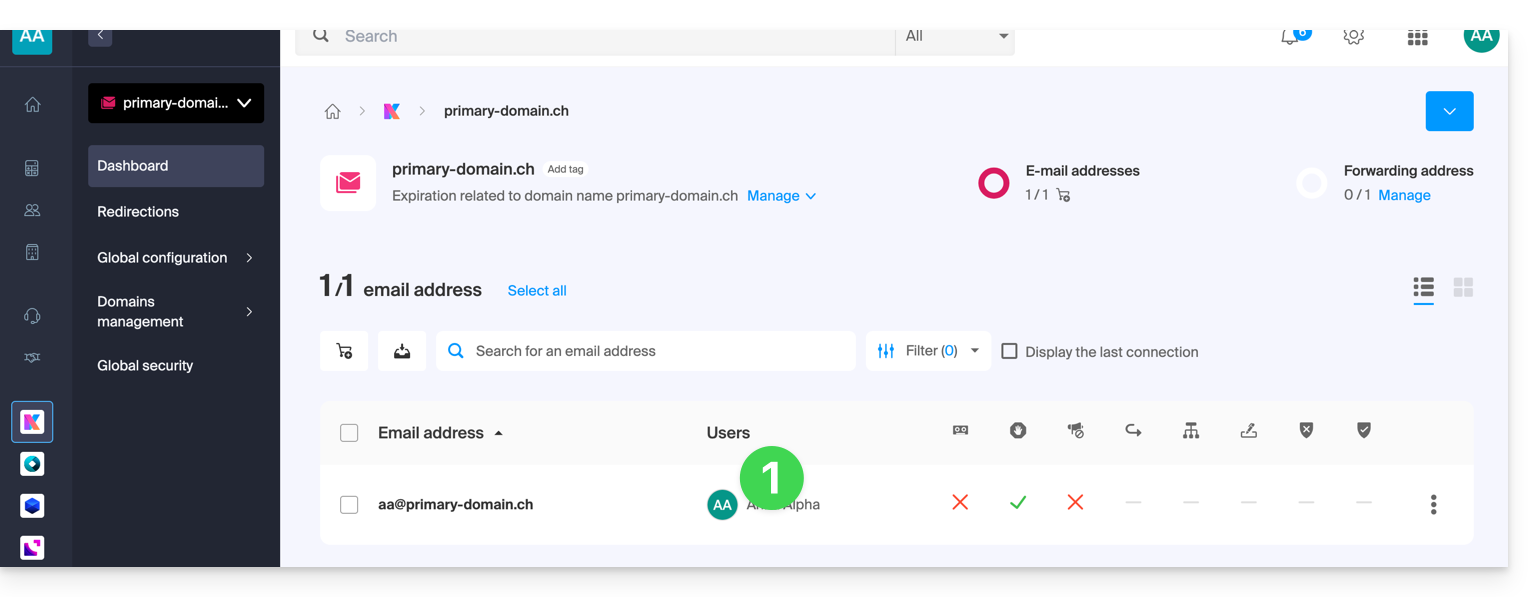This screenshot has height=597, width=1538.
Task: Click Manage link under Forwarding address
Action: pos(1404,195)
